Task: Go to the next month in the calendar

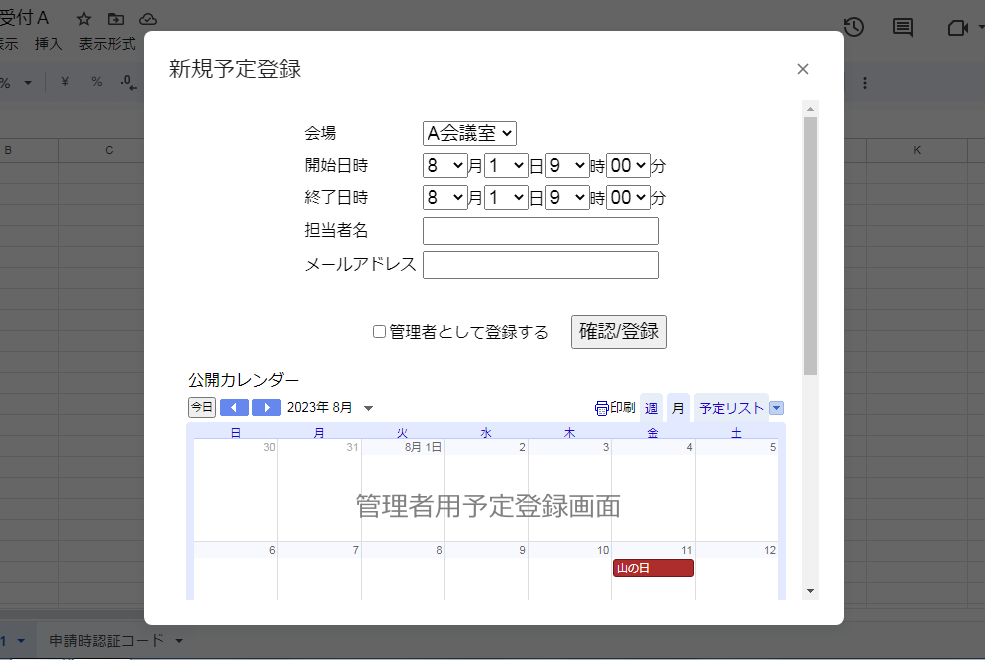Action: coord(266,408)
